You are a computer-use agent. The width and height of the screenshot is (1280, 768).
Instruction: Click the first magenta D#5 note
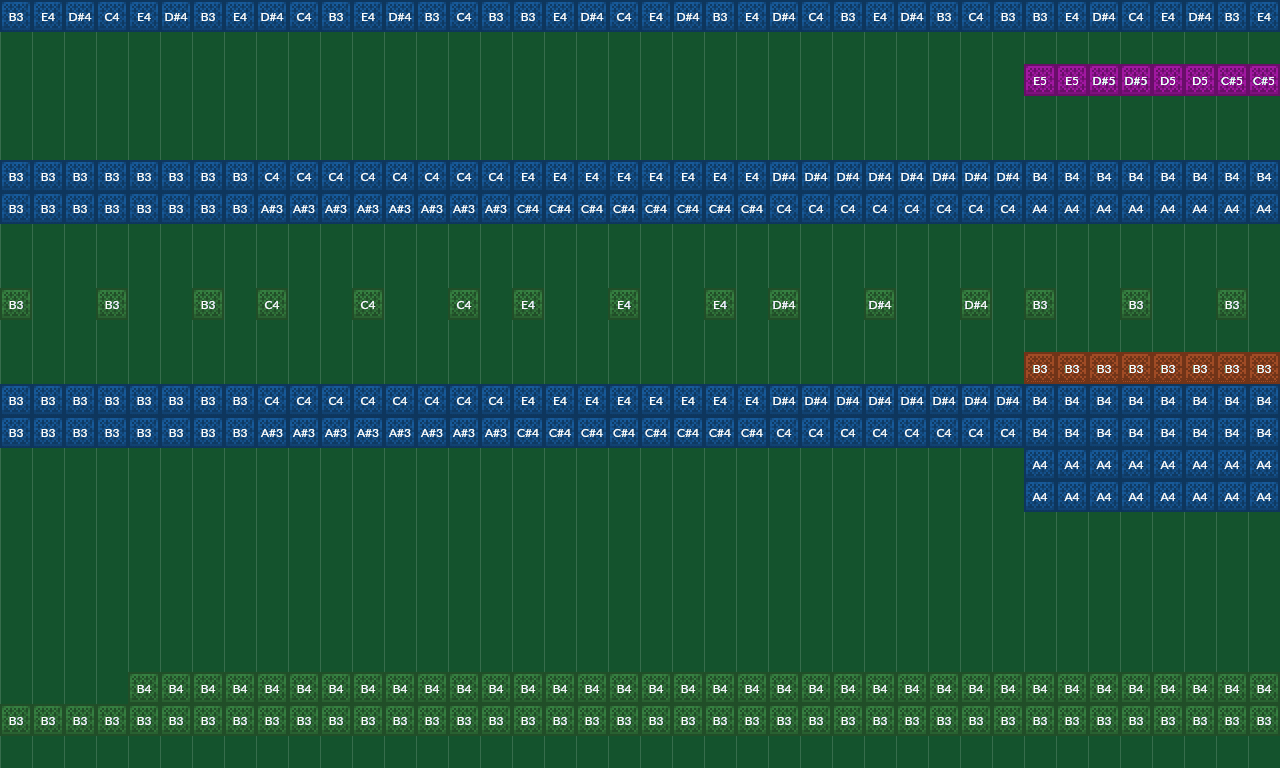[x=1104, y=81]
